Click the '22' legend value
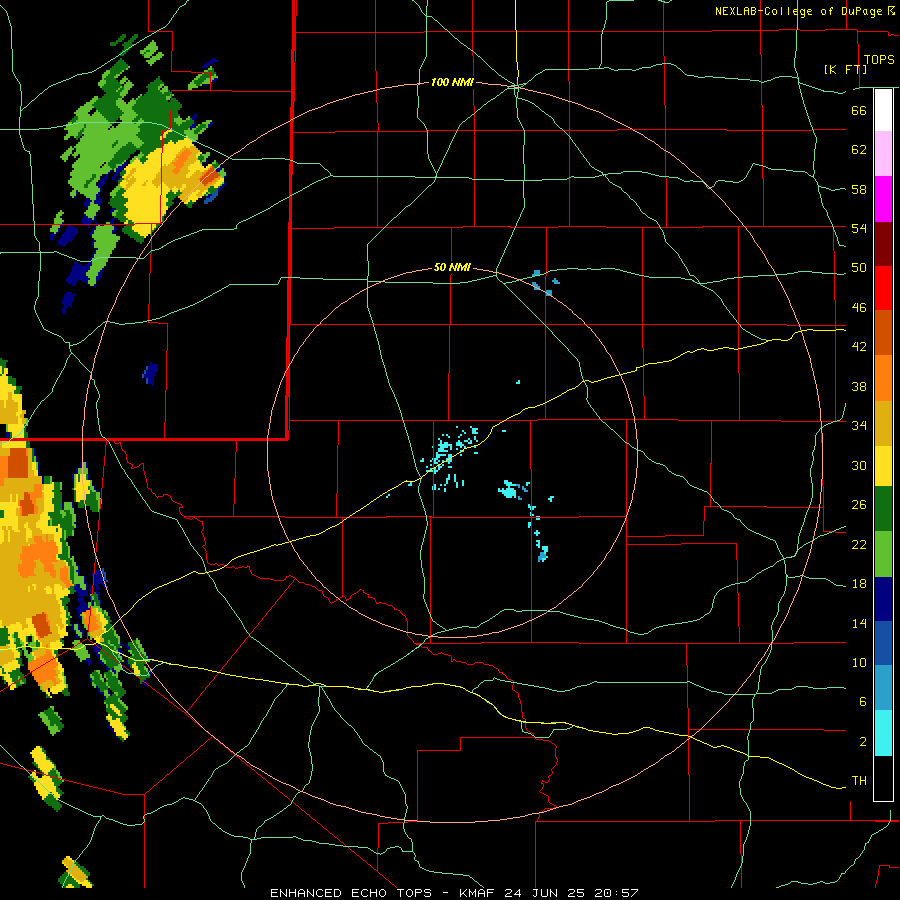900x900 pixels. coord(859,545)
